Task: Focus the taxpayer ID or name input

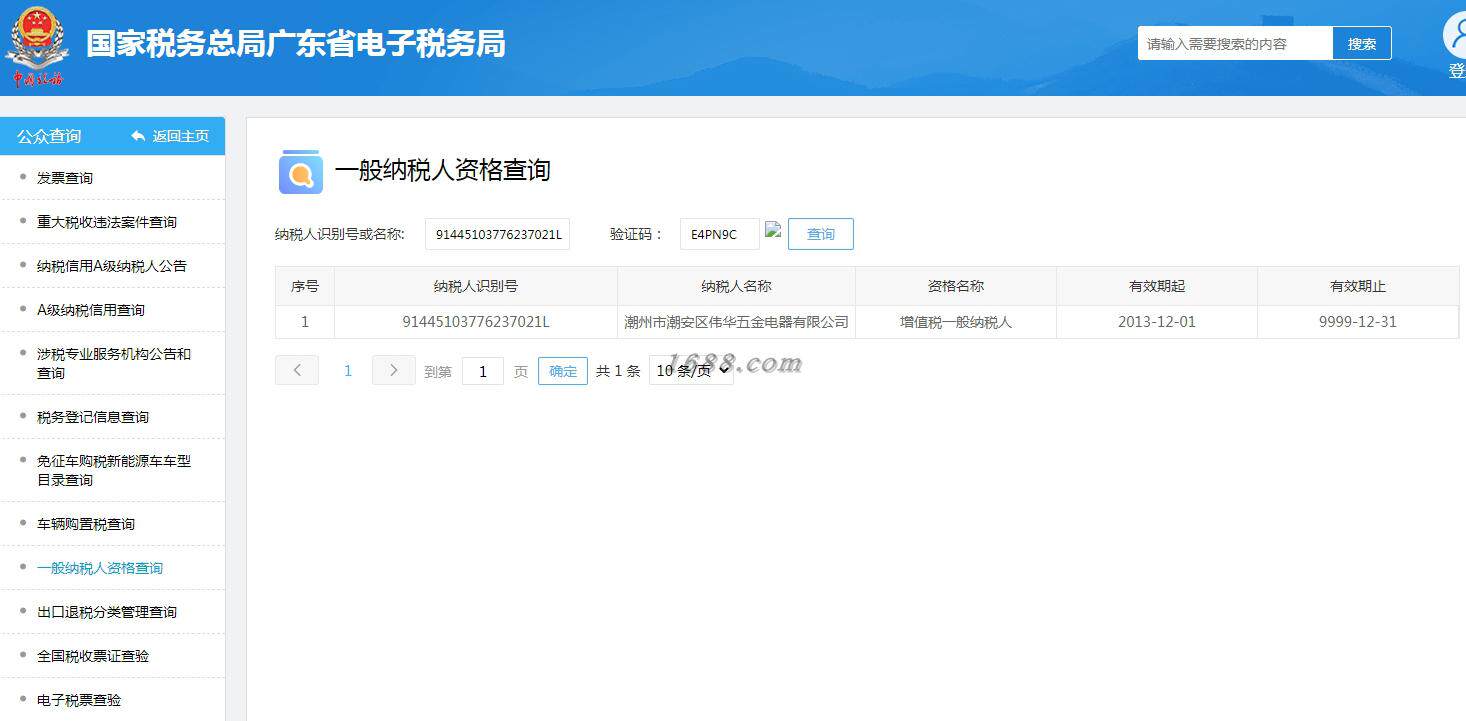Action: [497, 234]
